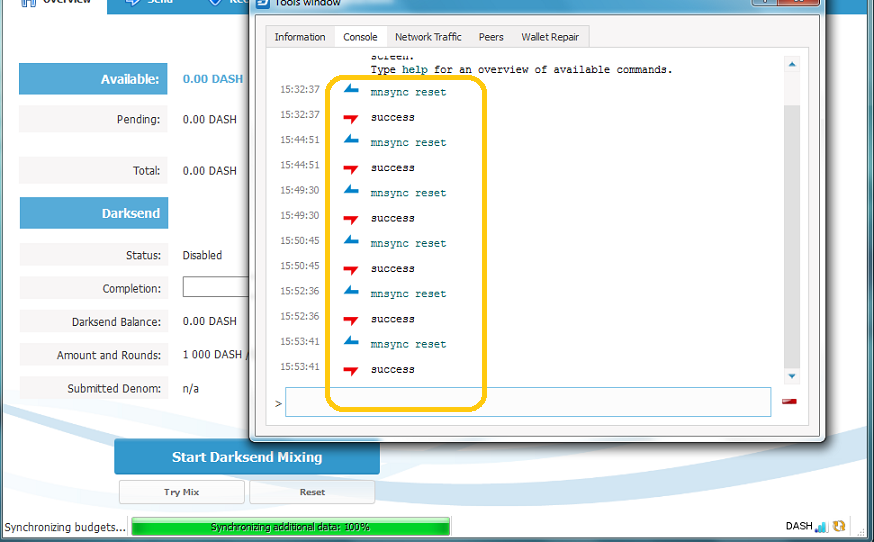The image size is (874, 542).
Task: Click the Start Darksend Mixing button
Action: 247,457
